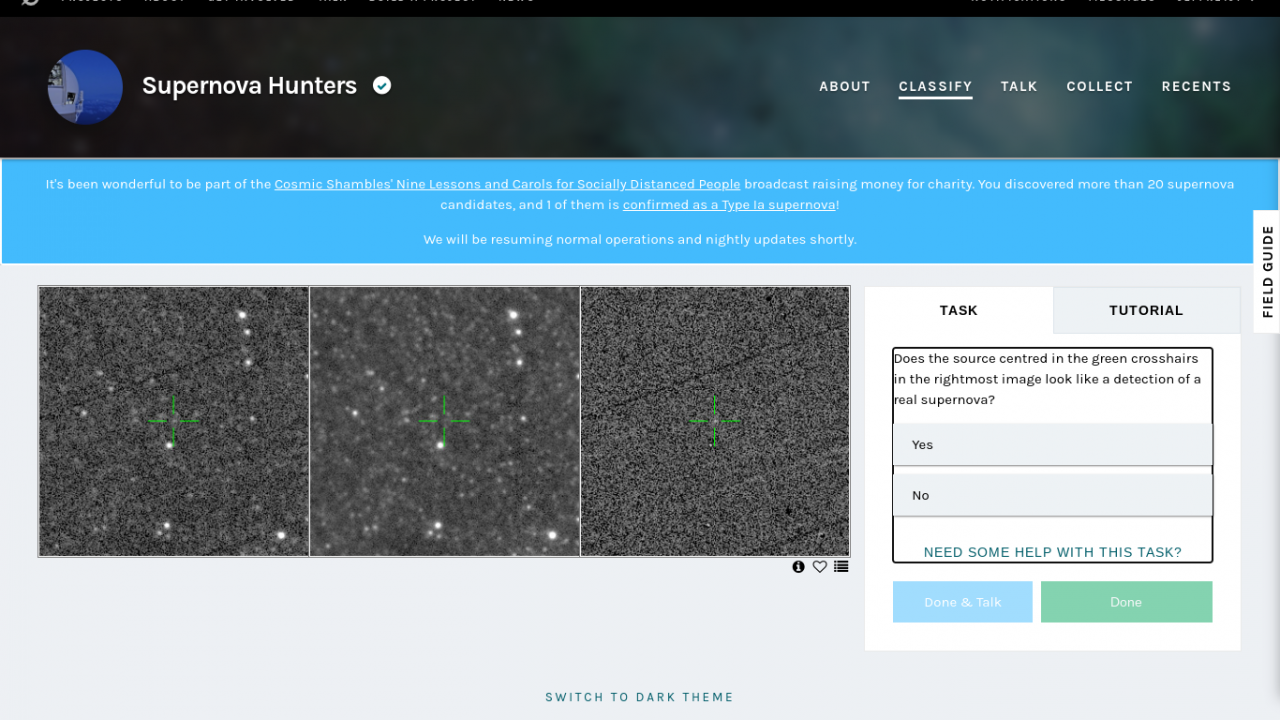Click the rightmost difference image
Screen dimensions: 1280x720
(715, 421)
